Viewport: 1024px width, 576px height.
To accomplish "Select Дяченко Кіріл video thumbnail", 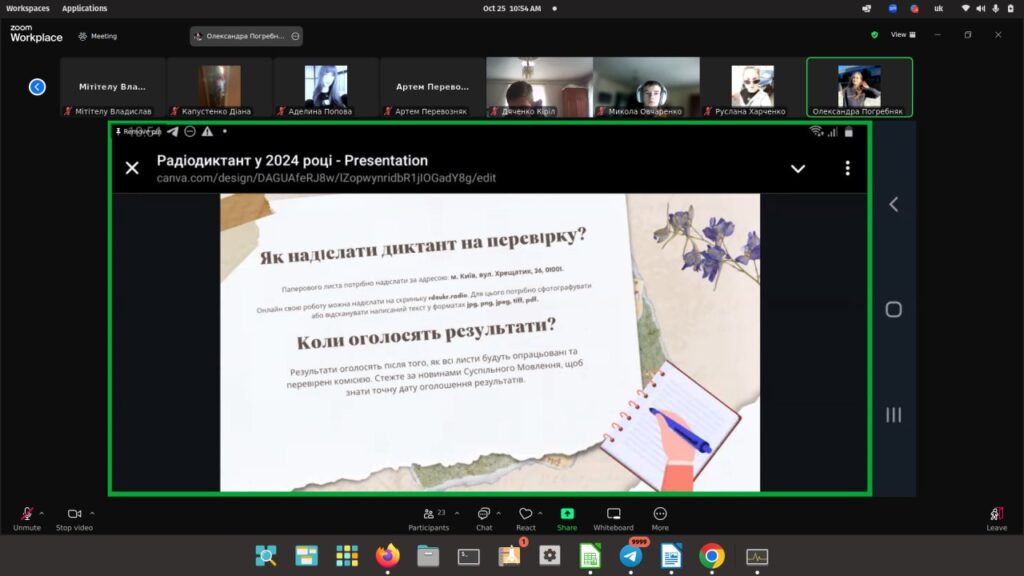I will click(x=539, y=87).
